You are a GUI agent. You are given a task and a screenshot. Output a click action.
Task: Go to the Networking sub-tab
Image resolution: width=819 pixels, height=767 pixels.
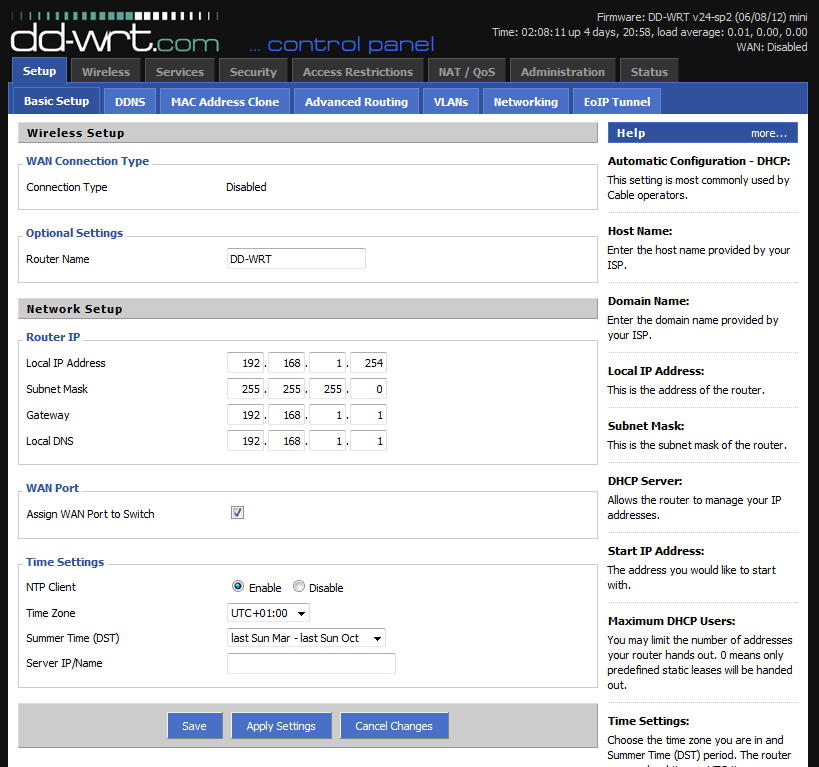point(526,102)
